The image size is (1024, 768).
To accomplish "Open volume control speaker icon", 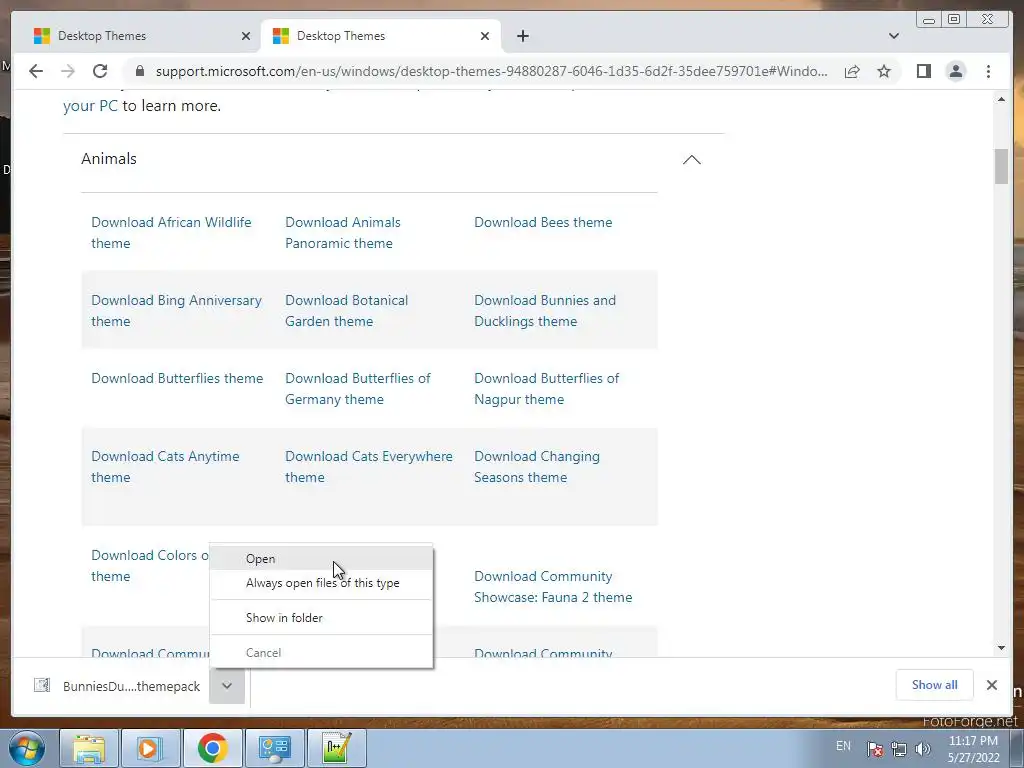I will point(922,749).
